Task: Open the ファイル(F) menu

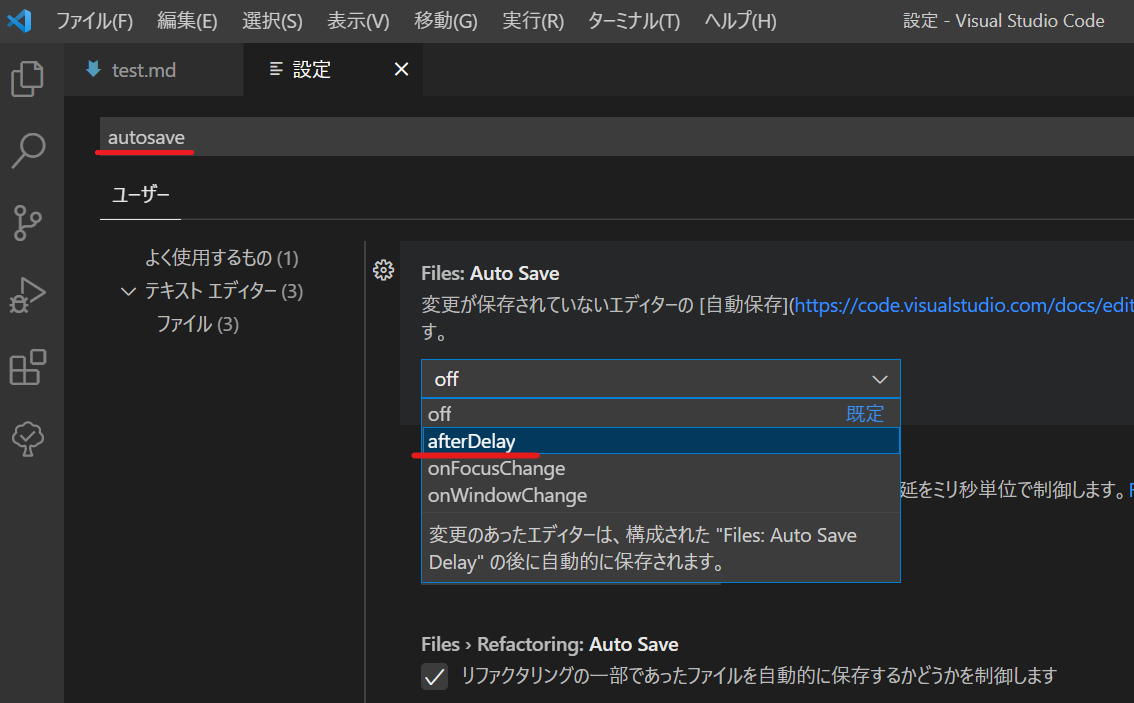Action: tap(94, 21)
